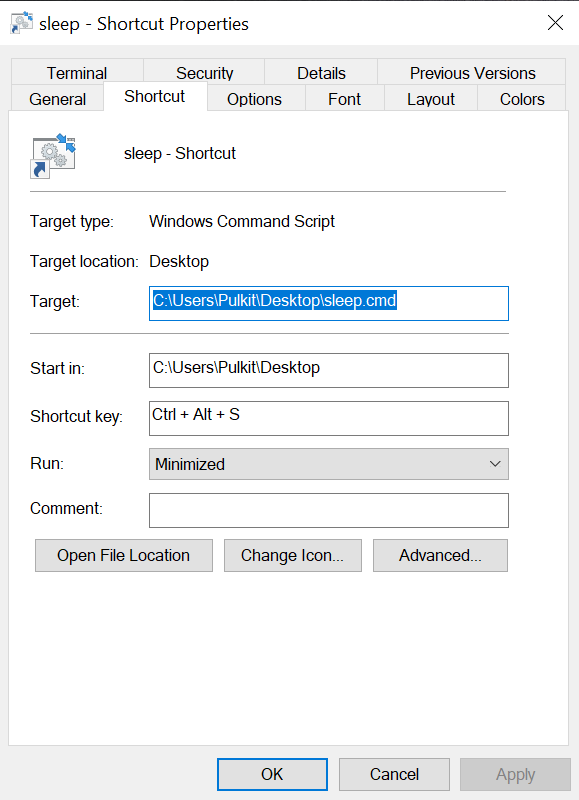This screenshot has height=800, width=579.
Task: Click inside the Target field
Action: (328, 303)
